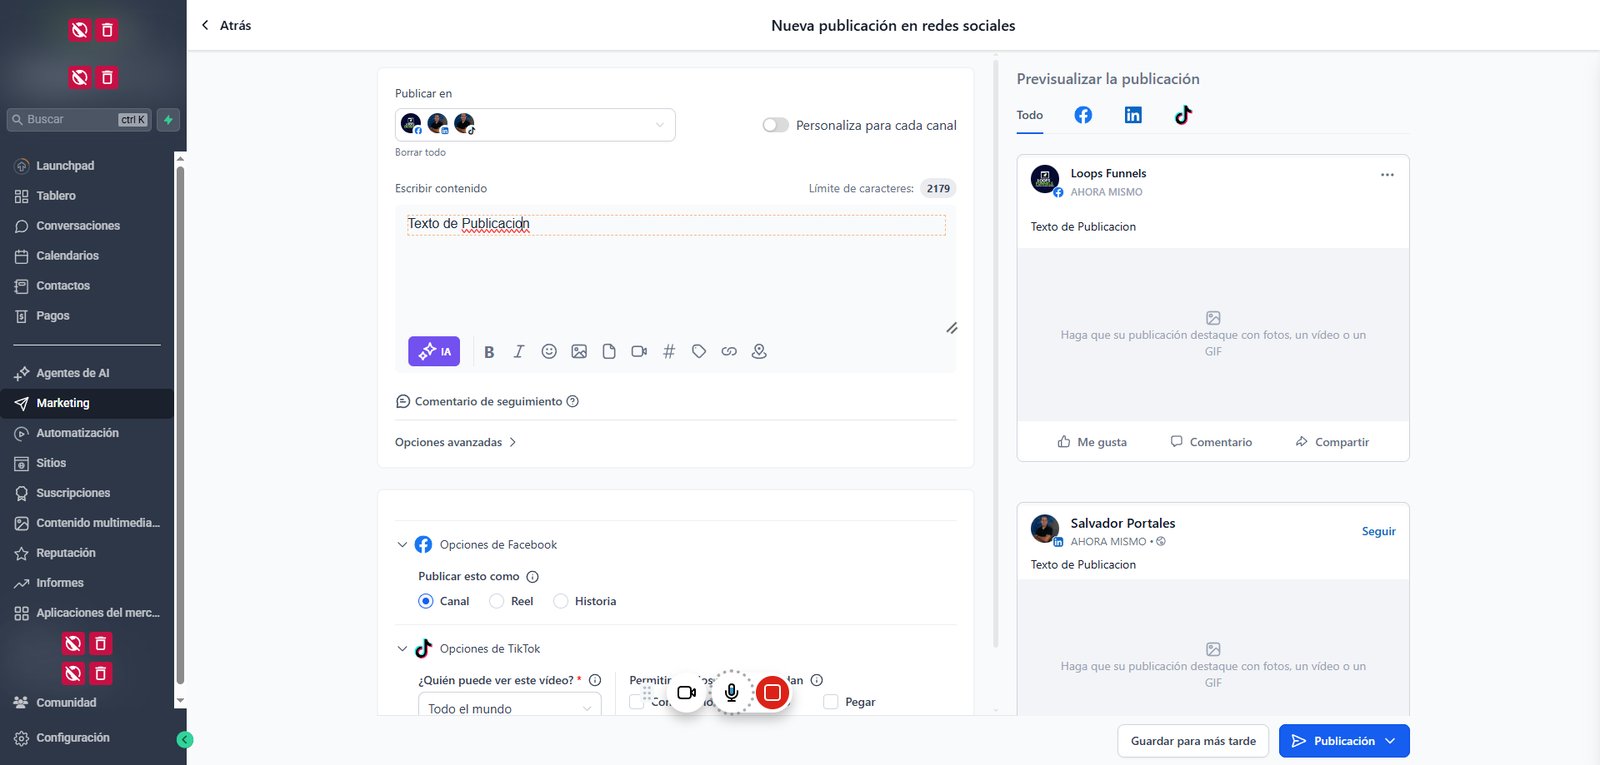The width and height of the screenshot is (1600, 765).
Task: Attach a document file to the post
Action: [609, 351]
